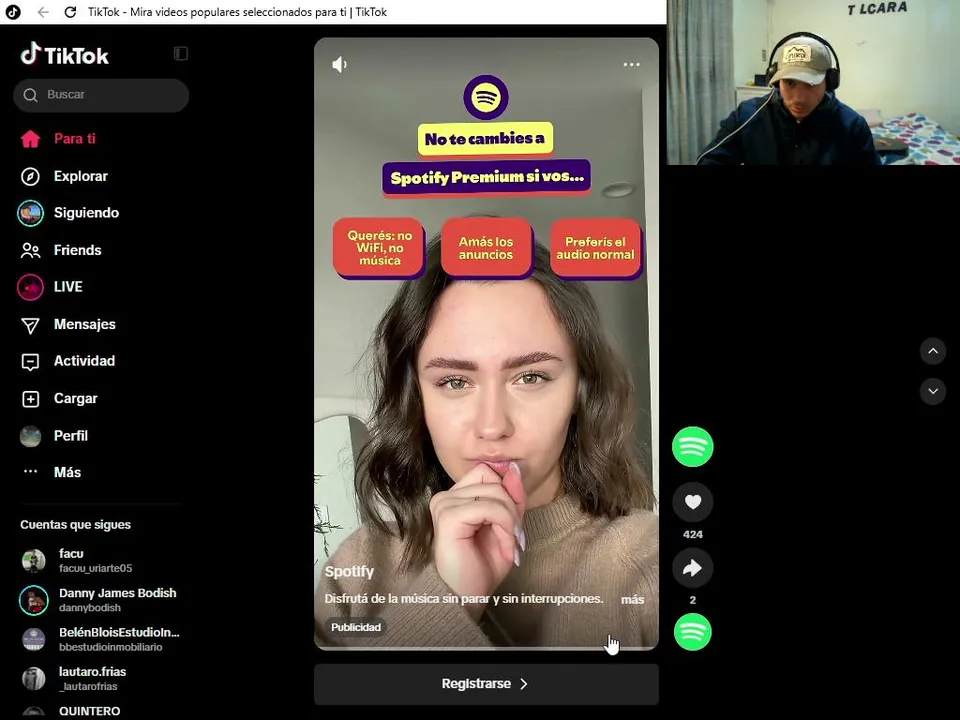
Task: Click the Spotify account name on video
Action: point(349,571)
